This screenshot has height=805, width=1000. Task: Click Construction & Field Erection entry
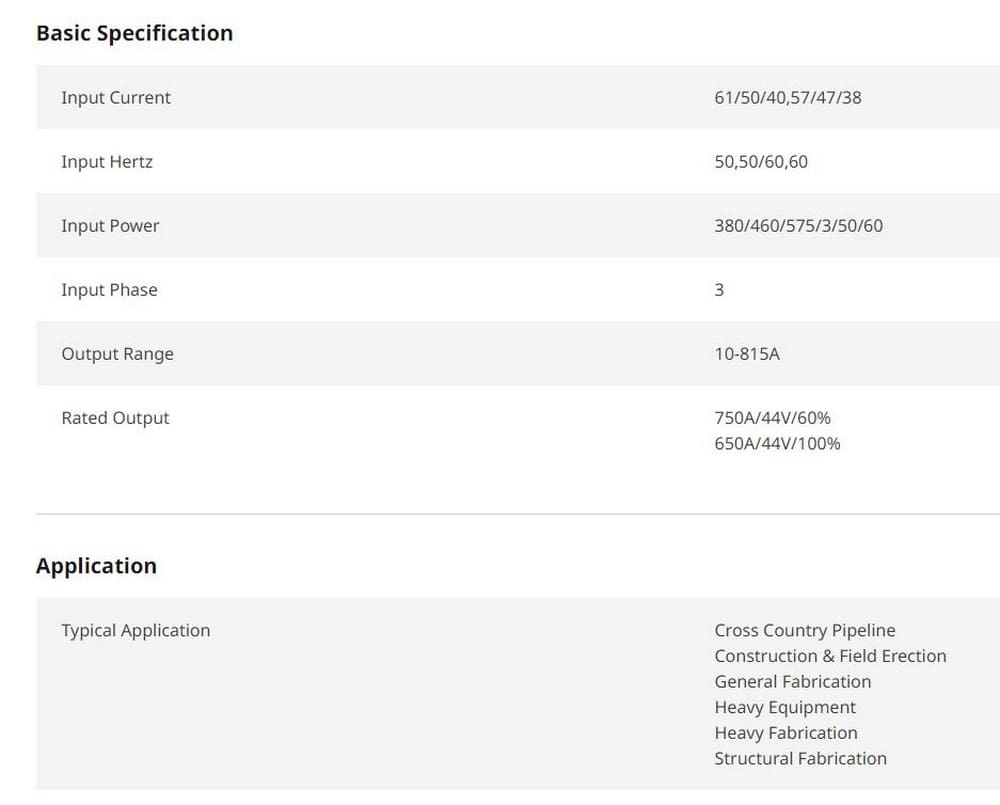[x=830, y=656]
